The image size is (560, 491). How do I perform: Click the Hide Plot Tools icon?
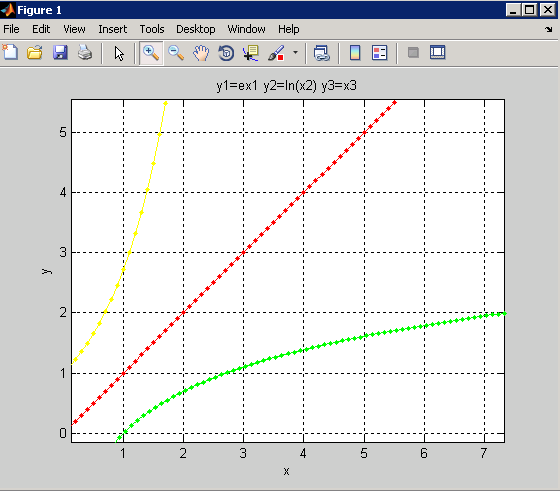point(413,53)
